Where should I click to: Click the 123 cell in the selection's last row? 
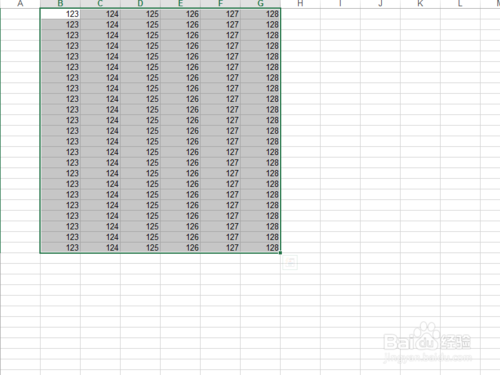[60, 248]
